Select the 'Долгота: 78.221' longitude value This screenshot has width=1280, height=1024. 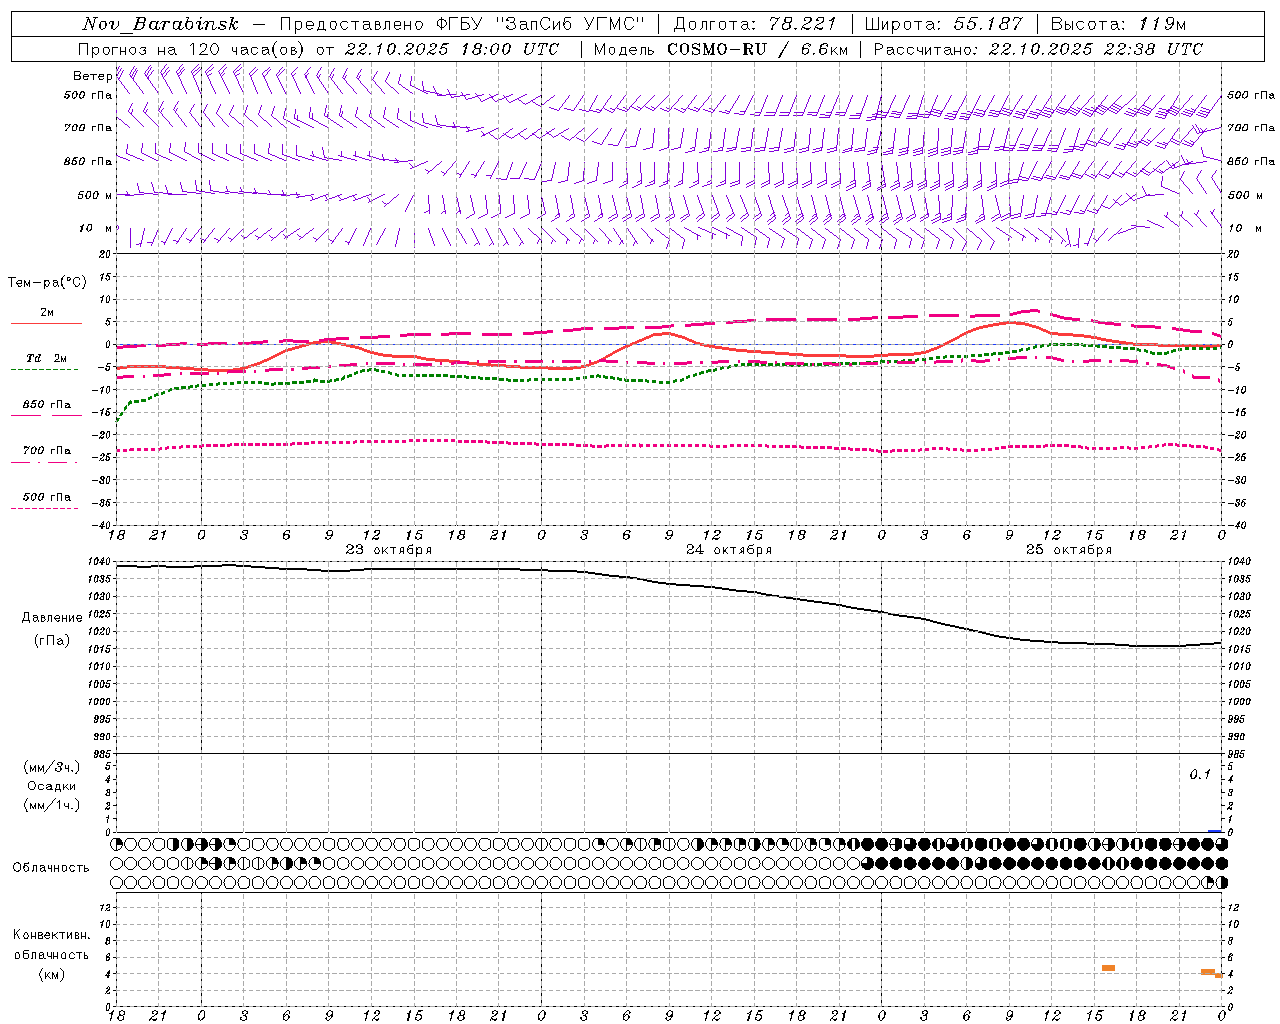coord(754,24)
